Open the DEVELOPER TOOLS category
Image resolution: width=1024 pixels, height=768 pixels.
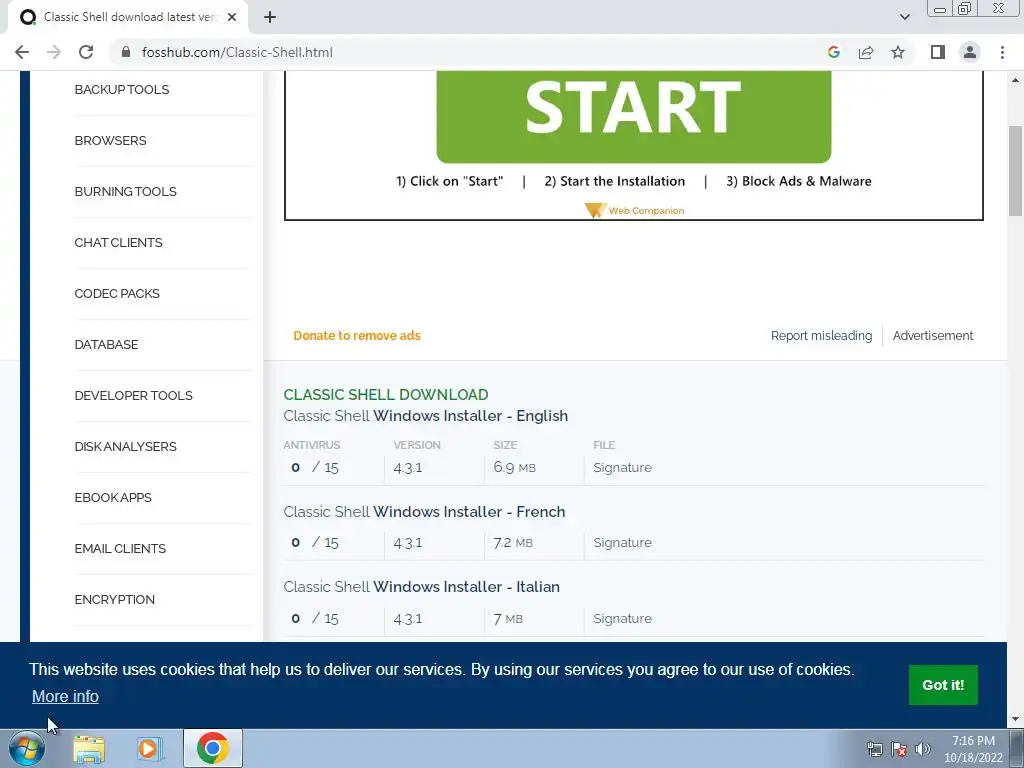pos(133,395)
